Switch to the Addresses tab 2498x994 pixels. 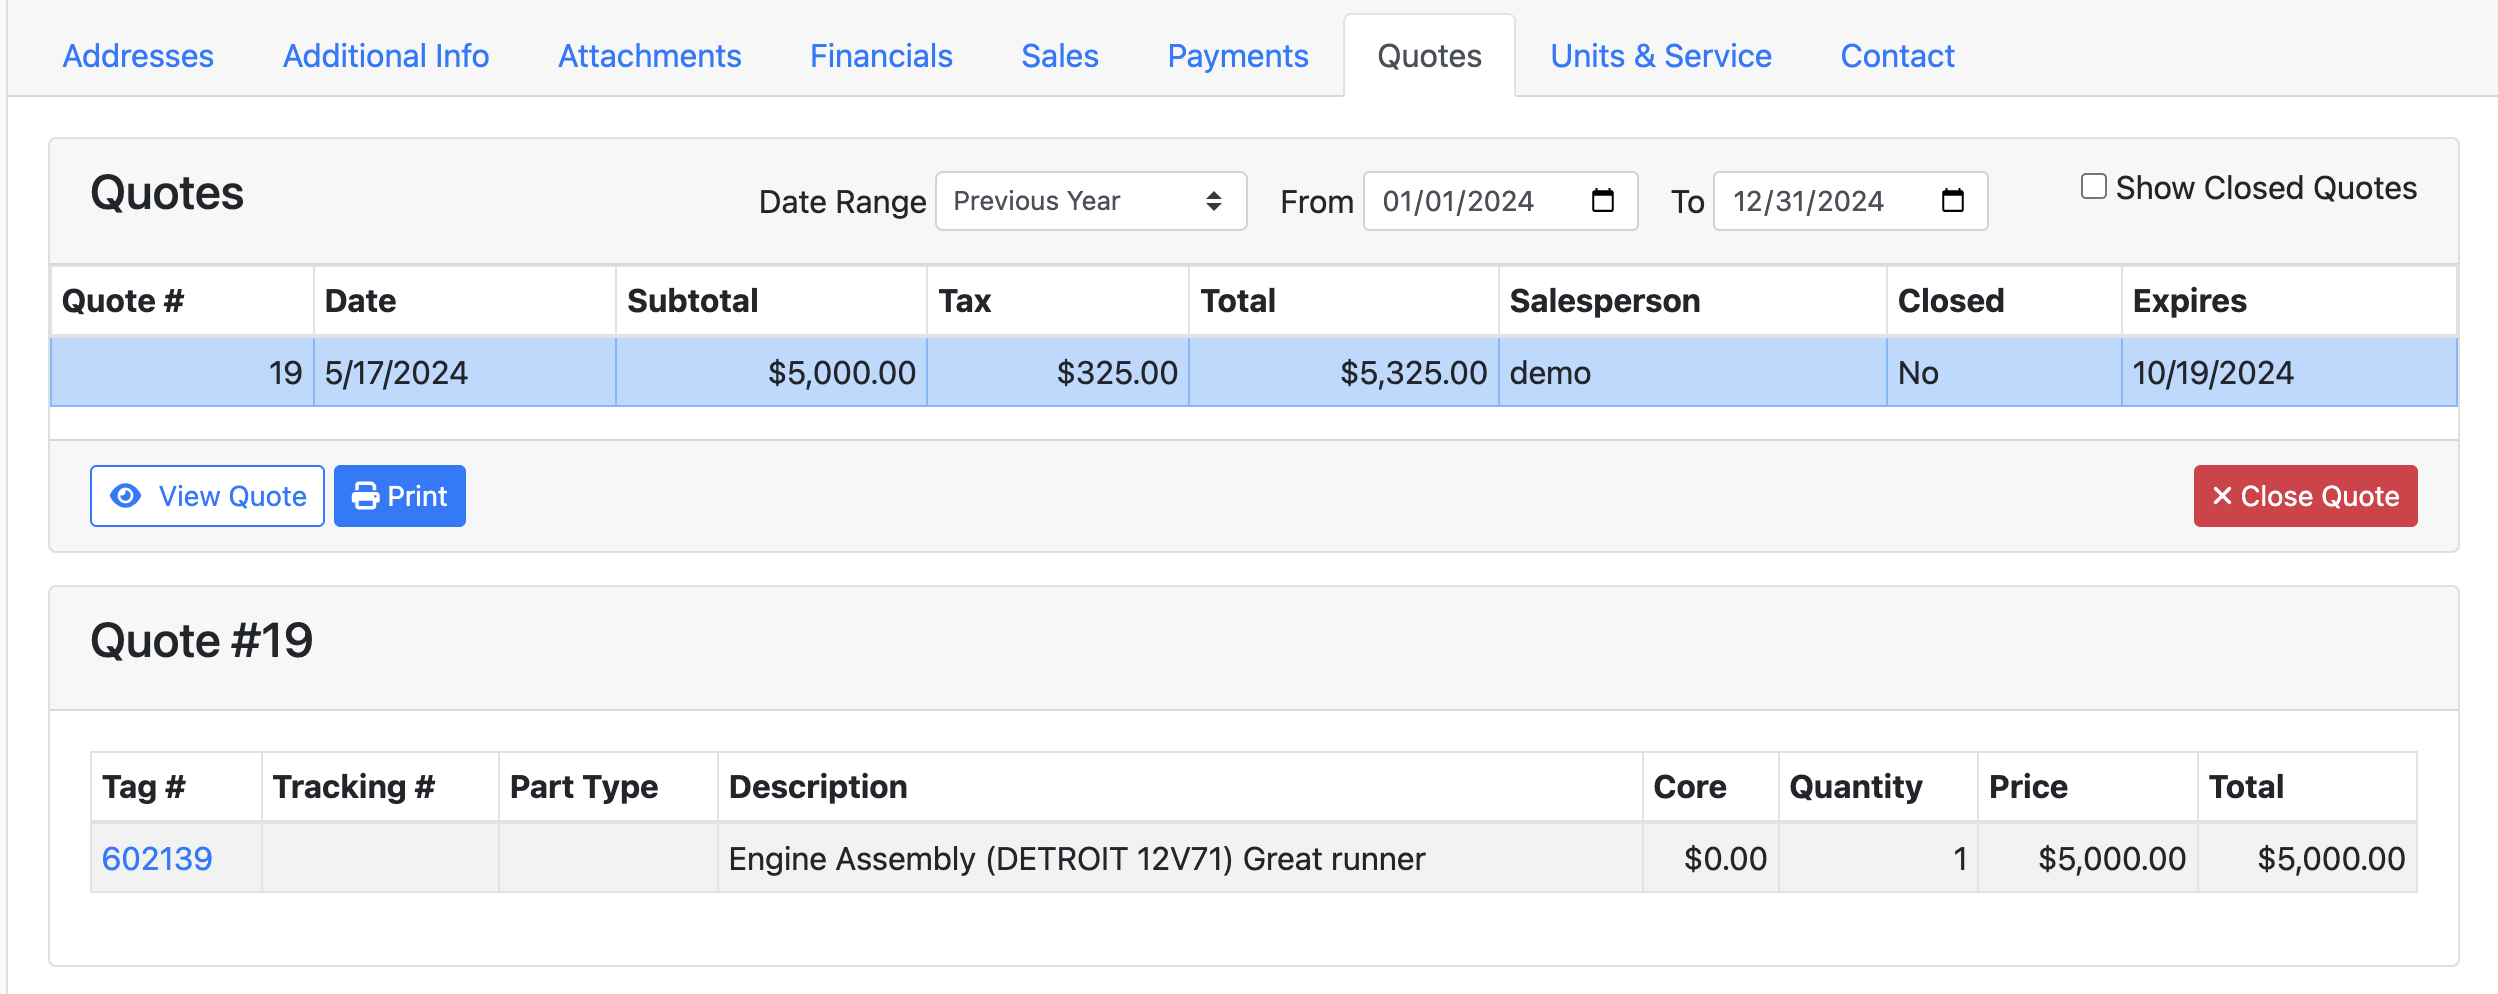point(138,56)
